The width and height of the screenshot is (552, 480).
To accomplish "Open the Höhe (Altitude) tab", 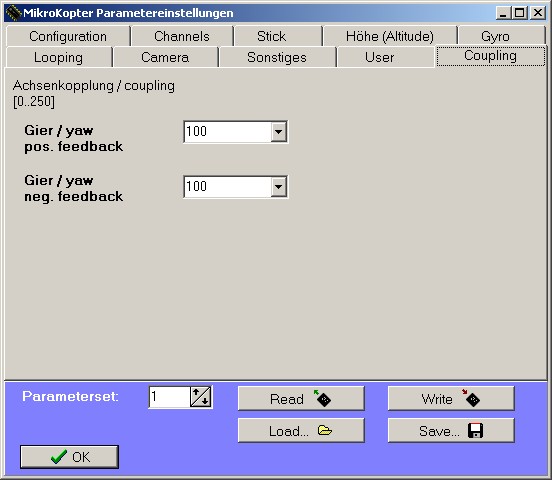I will pos(390,36).
